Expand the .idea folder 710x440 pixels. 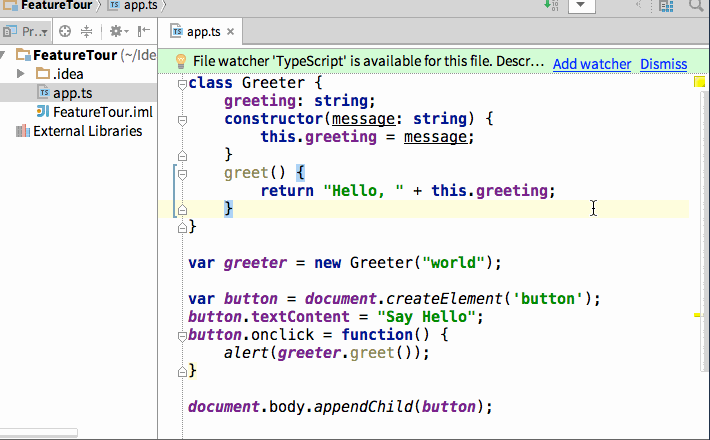tap(21, 74)
